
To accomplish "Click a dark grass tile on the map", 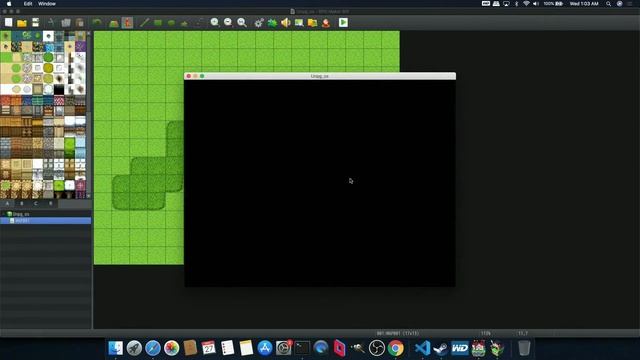I will click(139, 192).
